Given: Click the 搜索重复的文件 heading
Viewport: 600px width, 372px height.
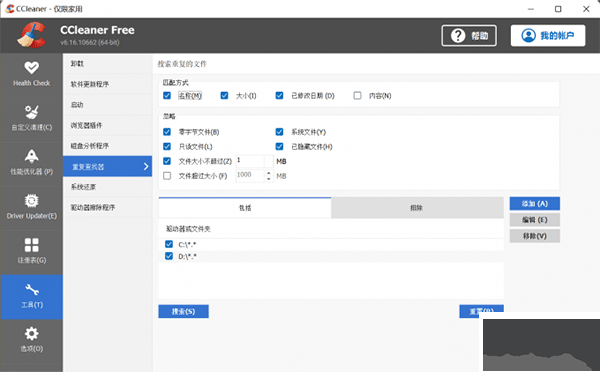Looking at the screenshot, I should (182, 64).
